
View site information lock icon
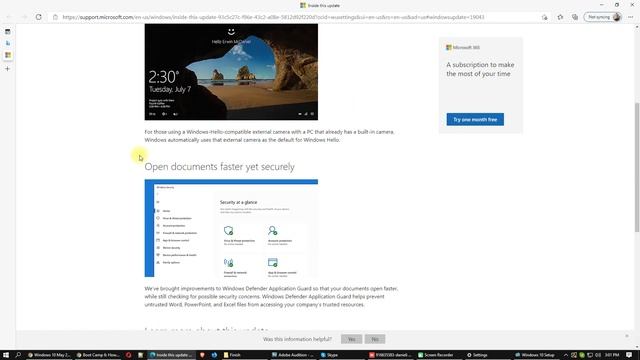(56, 17)
